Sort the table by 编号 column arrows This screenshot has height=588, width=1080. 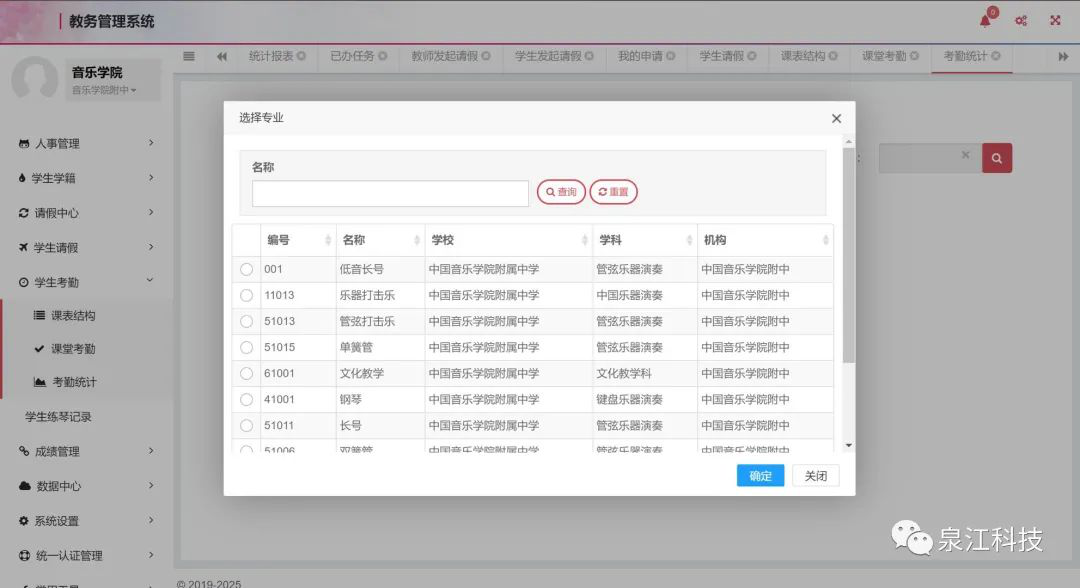click(328, 240)
